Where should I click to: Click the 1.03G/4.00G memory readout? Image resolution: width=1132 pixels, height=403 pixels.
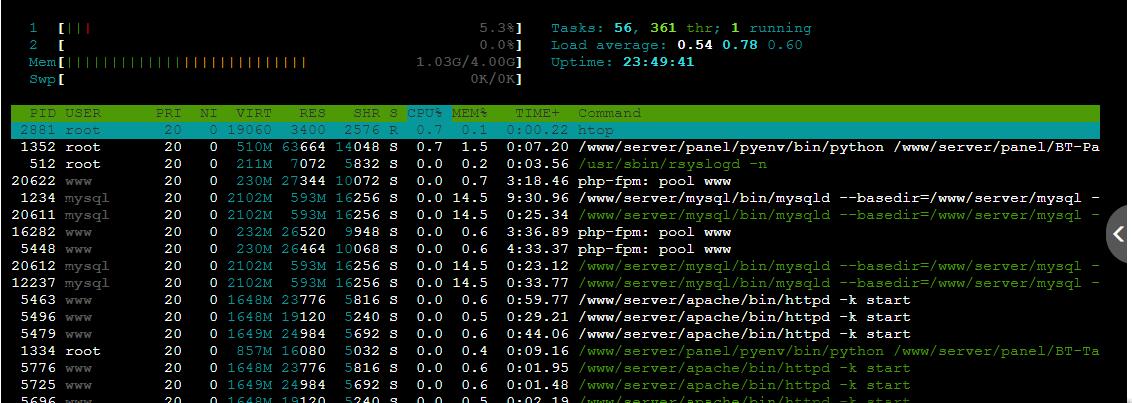click(465, 62)
